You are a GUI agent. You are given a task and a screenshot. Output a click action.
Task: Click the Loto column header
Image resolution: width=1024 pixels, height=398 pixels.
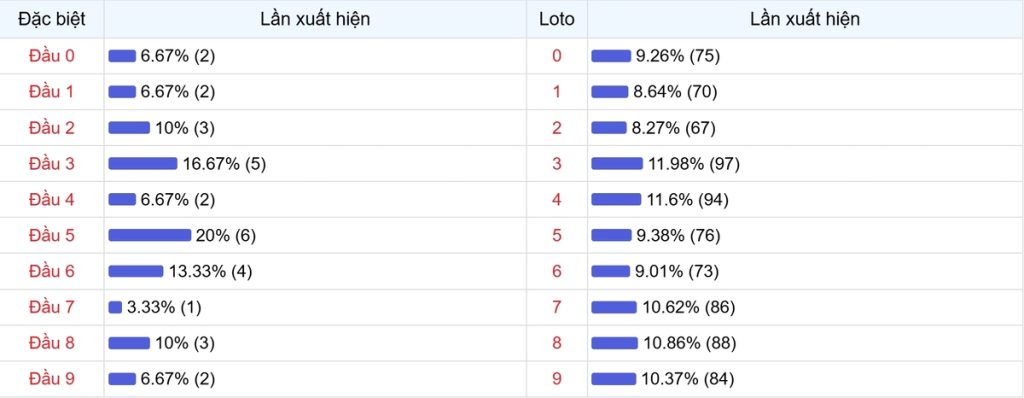pyautogui.click(x=557, y=19)
